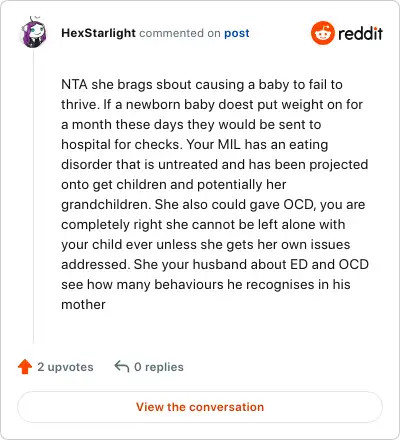Click the line beginning "grandchildren. She also"
This screenshot has height=440, width=400.
213,205
